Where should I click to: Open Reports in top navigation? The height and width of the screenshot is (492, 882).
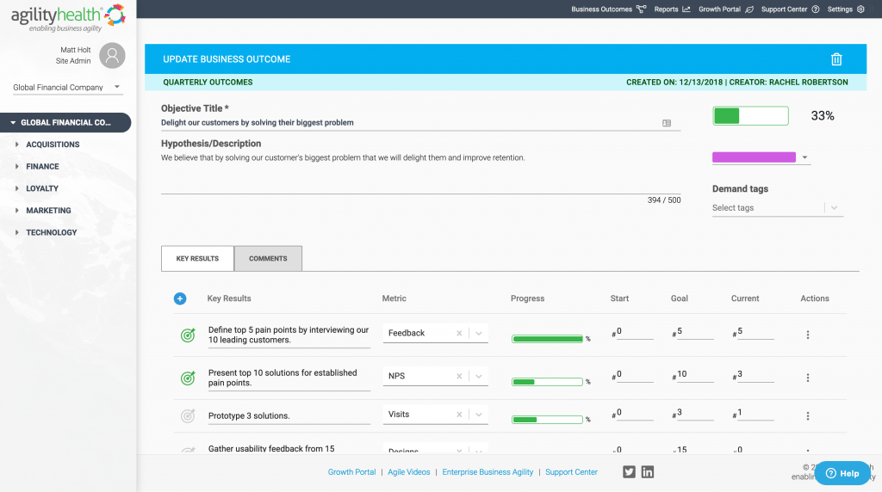pos(672,9)
